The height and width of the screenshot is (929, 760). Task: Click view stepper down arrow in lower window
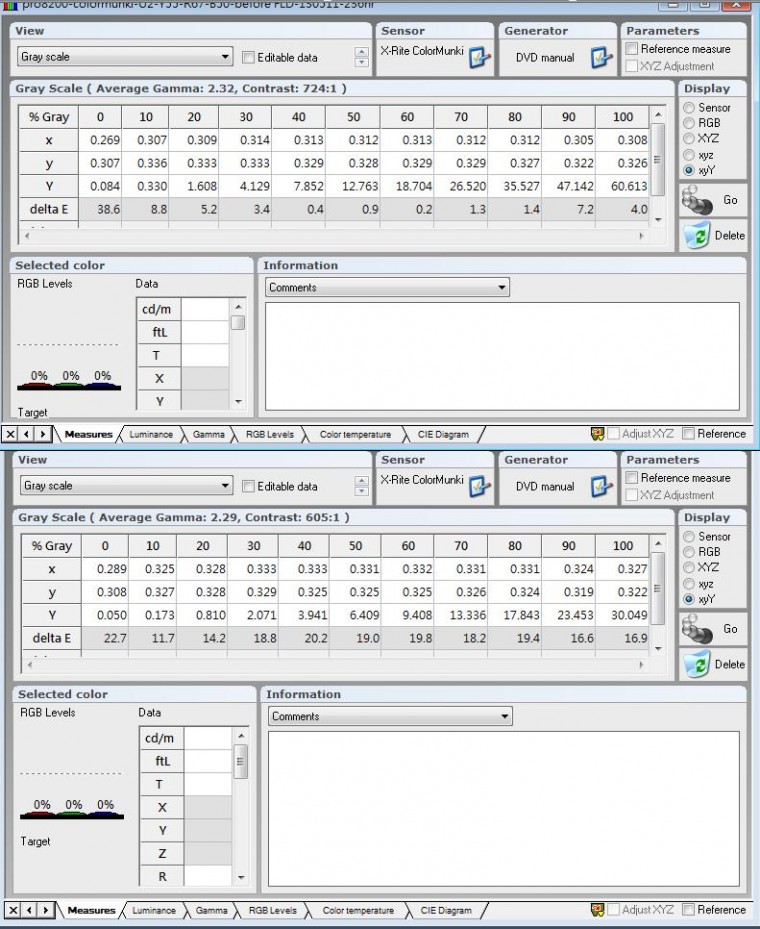pos(361,491)
